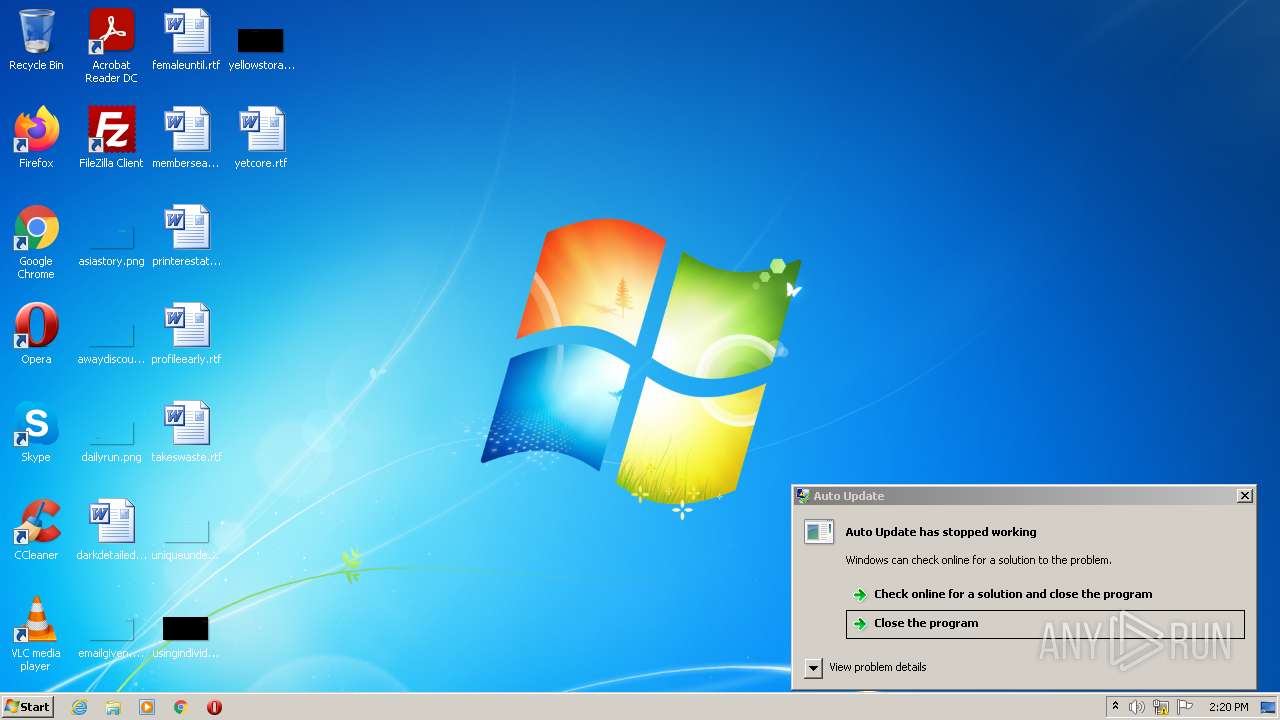This screenshot has width=1280, height=720.
Task: Select awaydiscou... desktop file
Action: [x=111, y=341]
